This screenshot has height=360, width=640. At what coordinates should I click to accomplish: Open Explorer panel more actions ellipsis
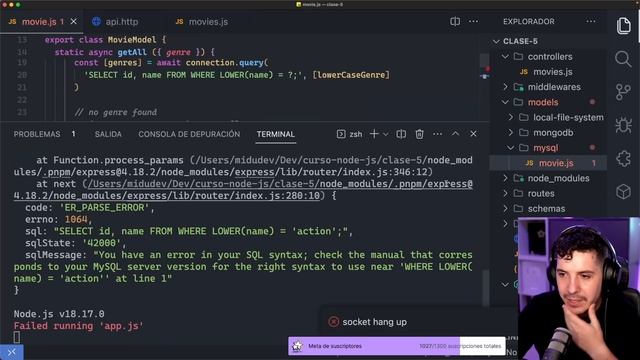pyautogui.click(x=591, y=21)
